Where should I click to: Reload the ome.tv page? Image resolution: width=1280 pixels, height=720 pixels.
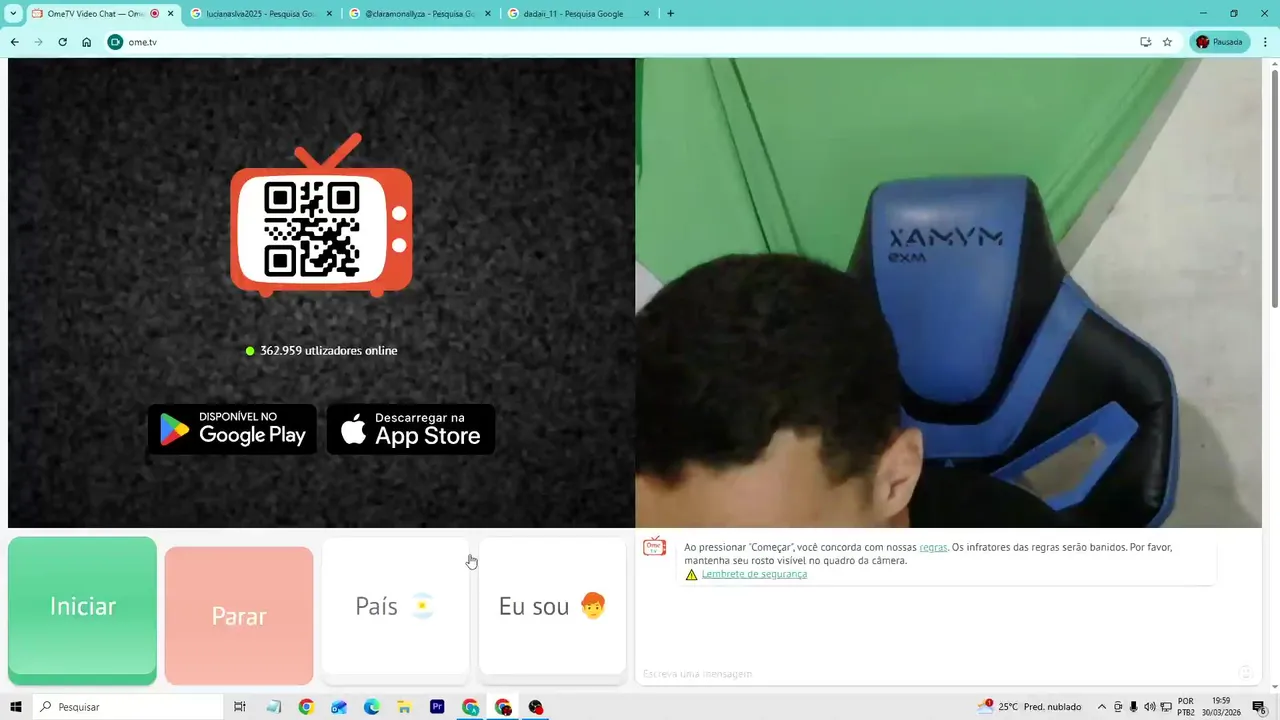[x=62, y=42]
